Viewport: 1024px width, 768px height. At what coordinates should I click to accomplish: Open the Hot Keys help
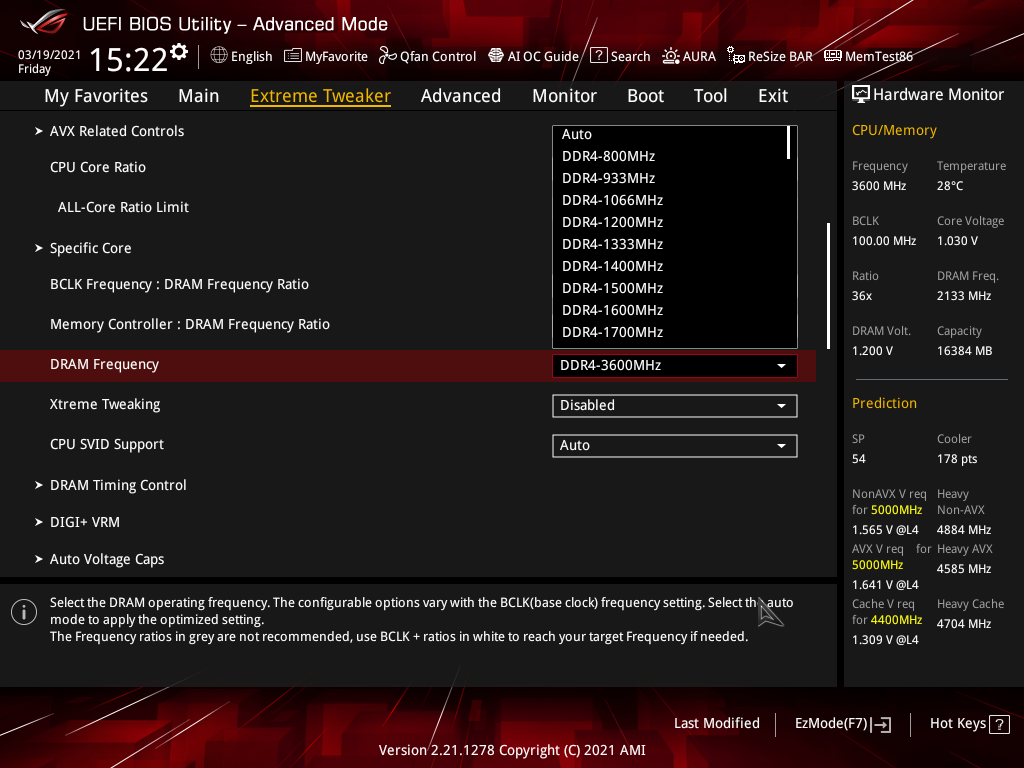(969, 724)
